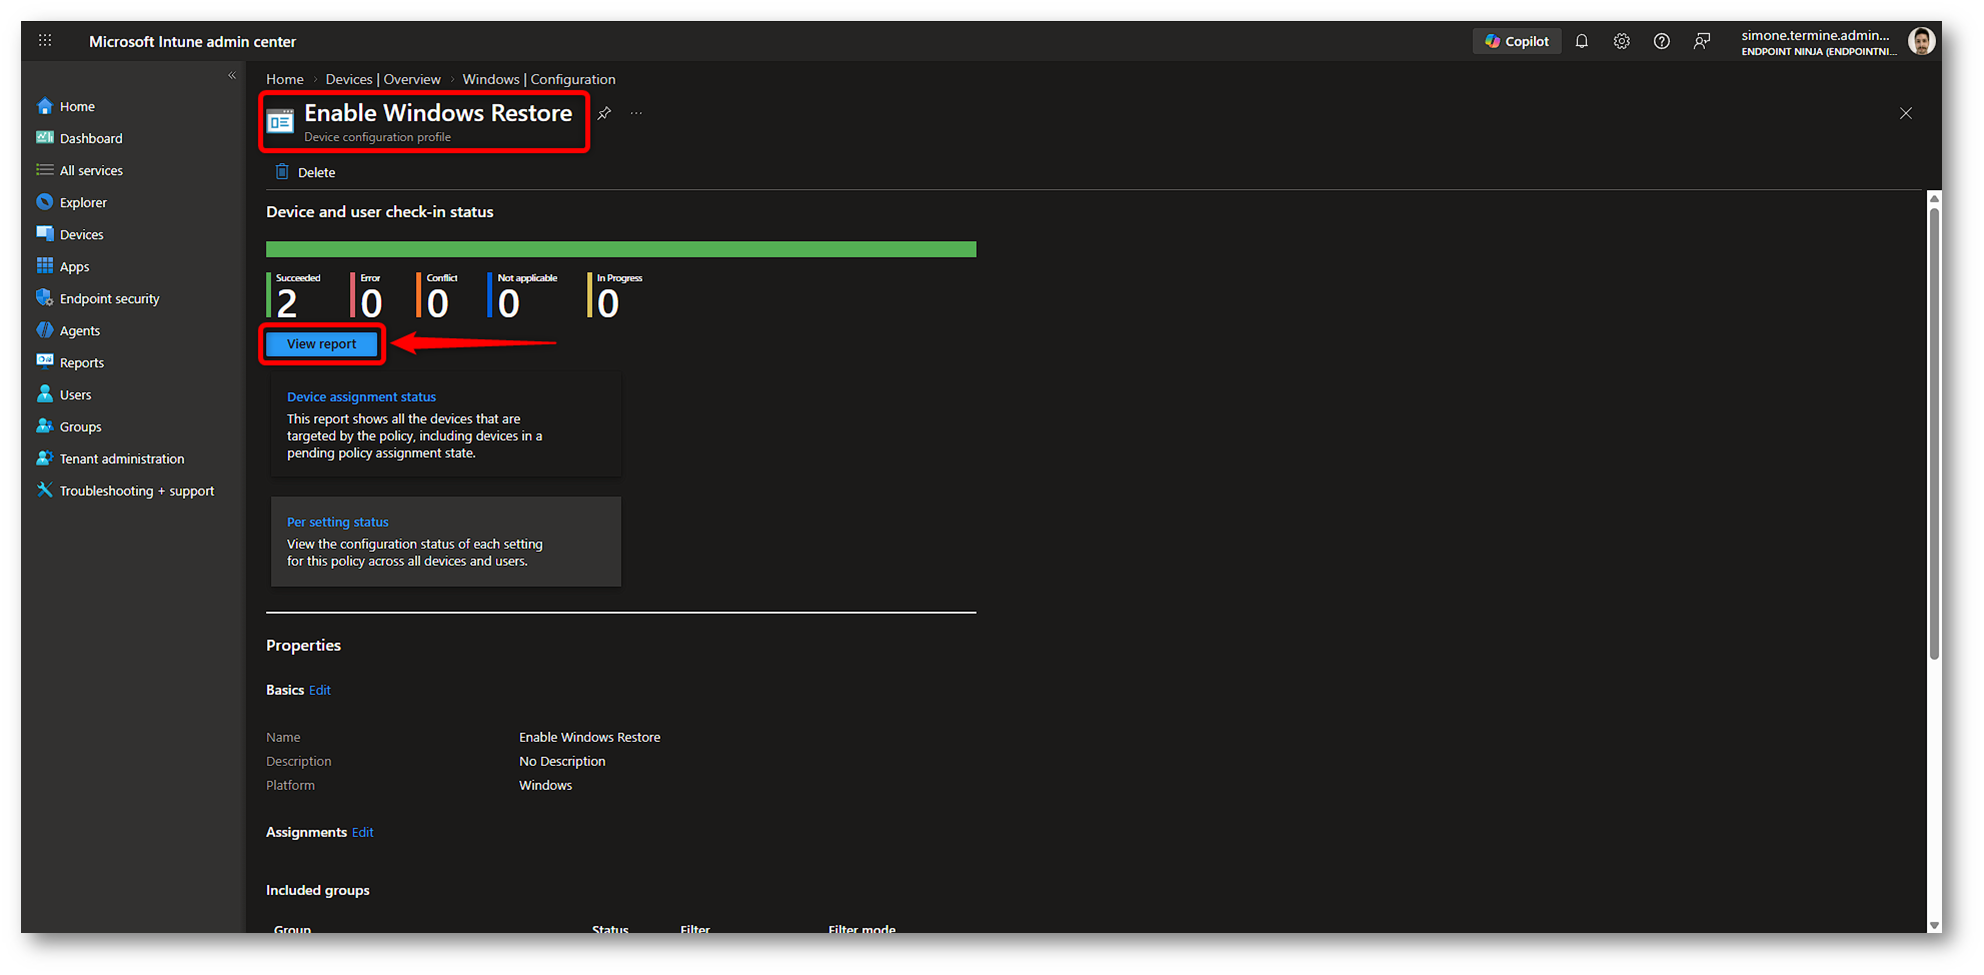Image resolution: width=1984 pixels, height=975 pixels.
Task: Open All services from the sidebar
Action: coord(91,170)
